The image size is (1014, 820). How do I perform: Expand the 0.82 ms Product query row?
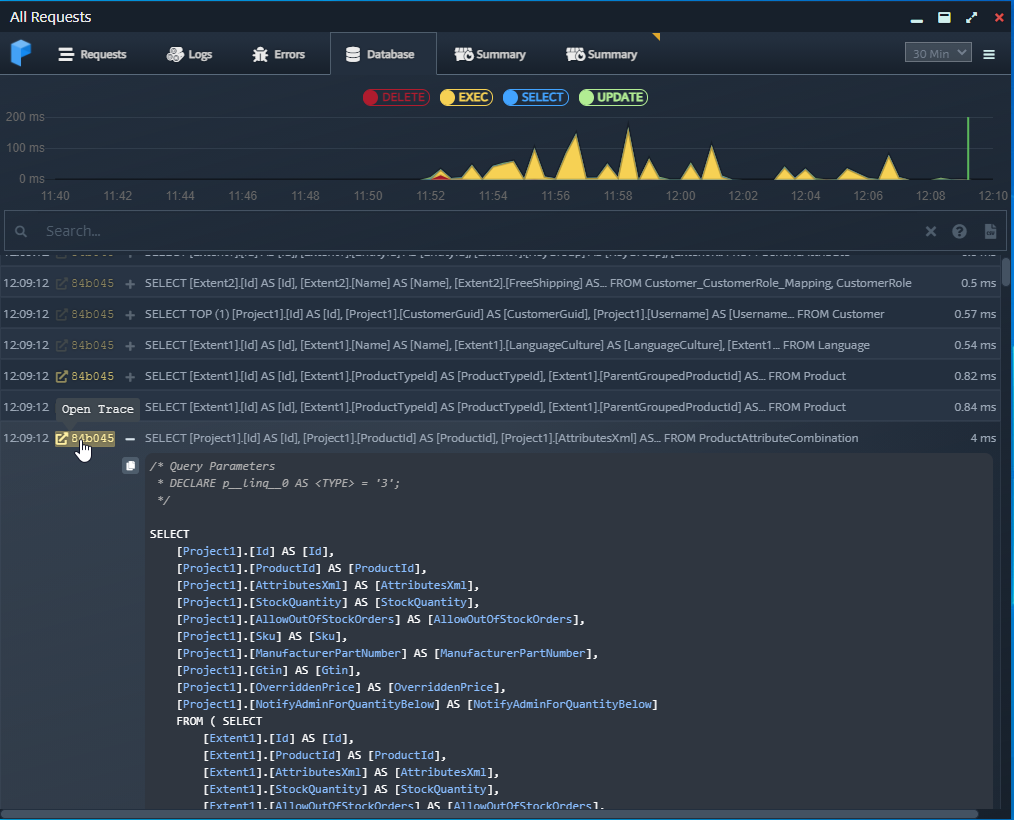pos(130,377)
